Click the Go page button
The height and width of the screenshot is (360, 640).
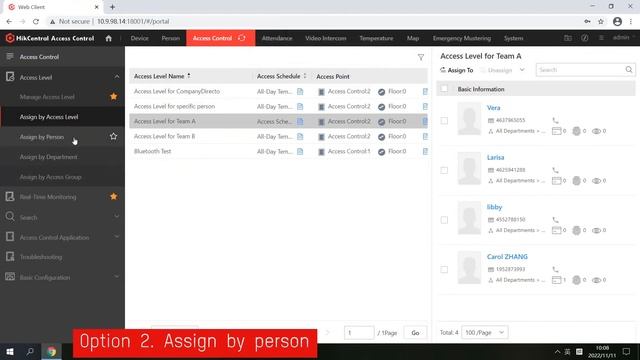[415, 333]
